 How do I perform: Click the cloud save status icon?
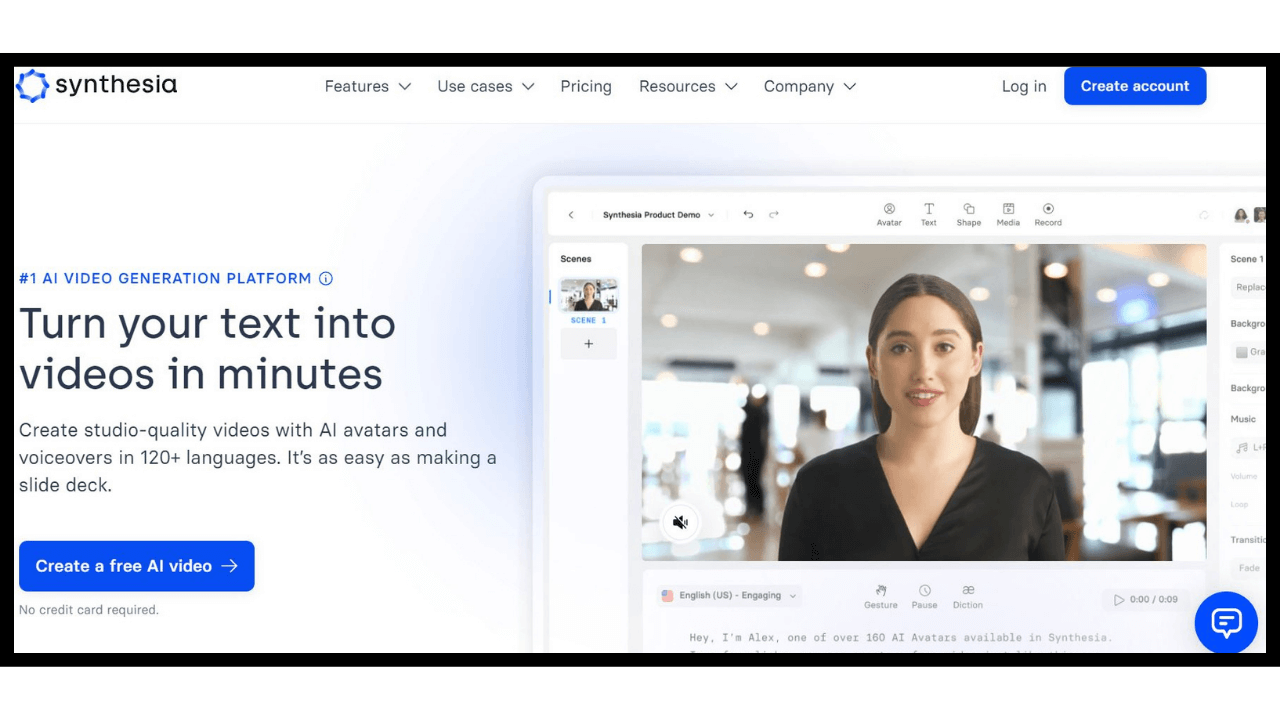pyautogui.click(x=1204, y=215)
